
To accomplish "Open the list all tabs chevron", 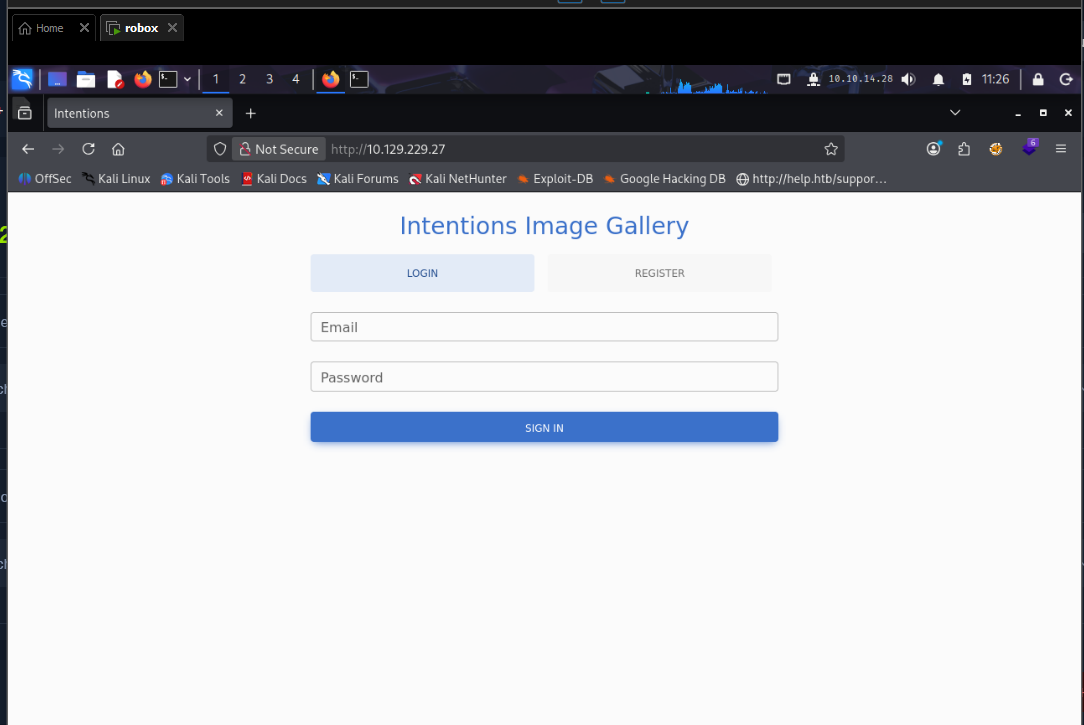I will 955,113.
